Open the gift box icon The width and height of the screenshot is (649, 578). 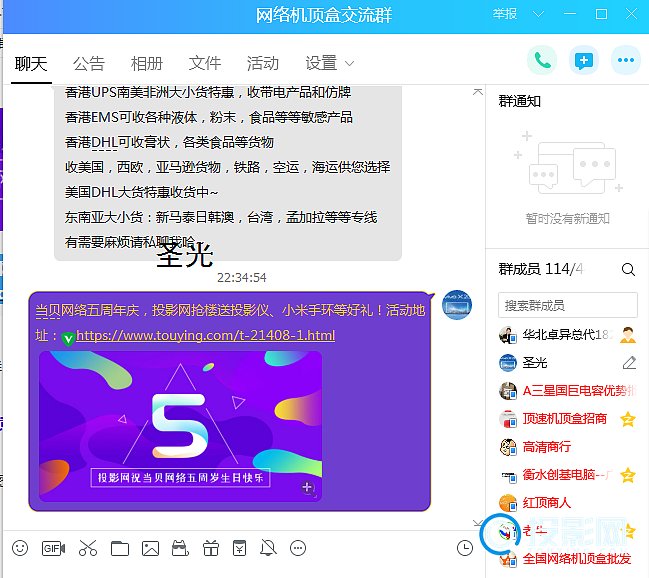click(211, 549)
